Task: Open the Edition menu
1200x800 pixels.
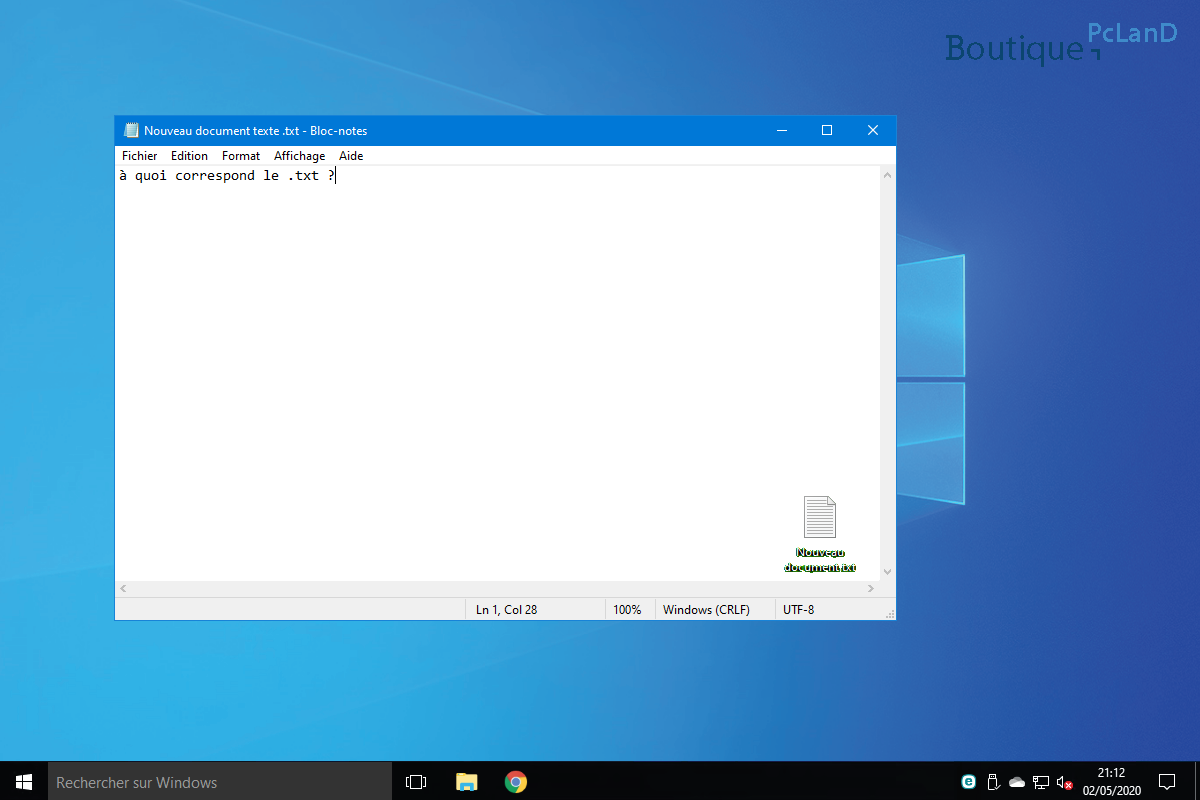Action: coord(189,156)
